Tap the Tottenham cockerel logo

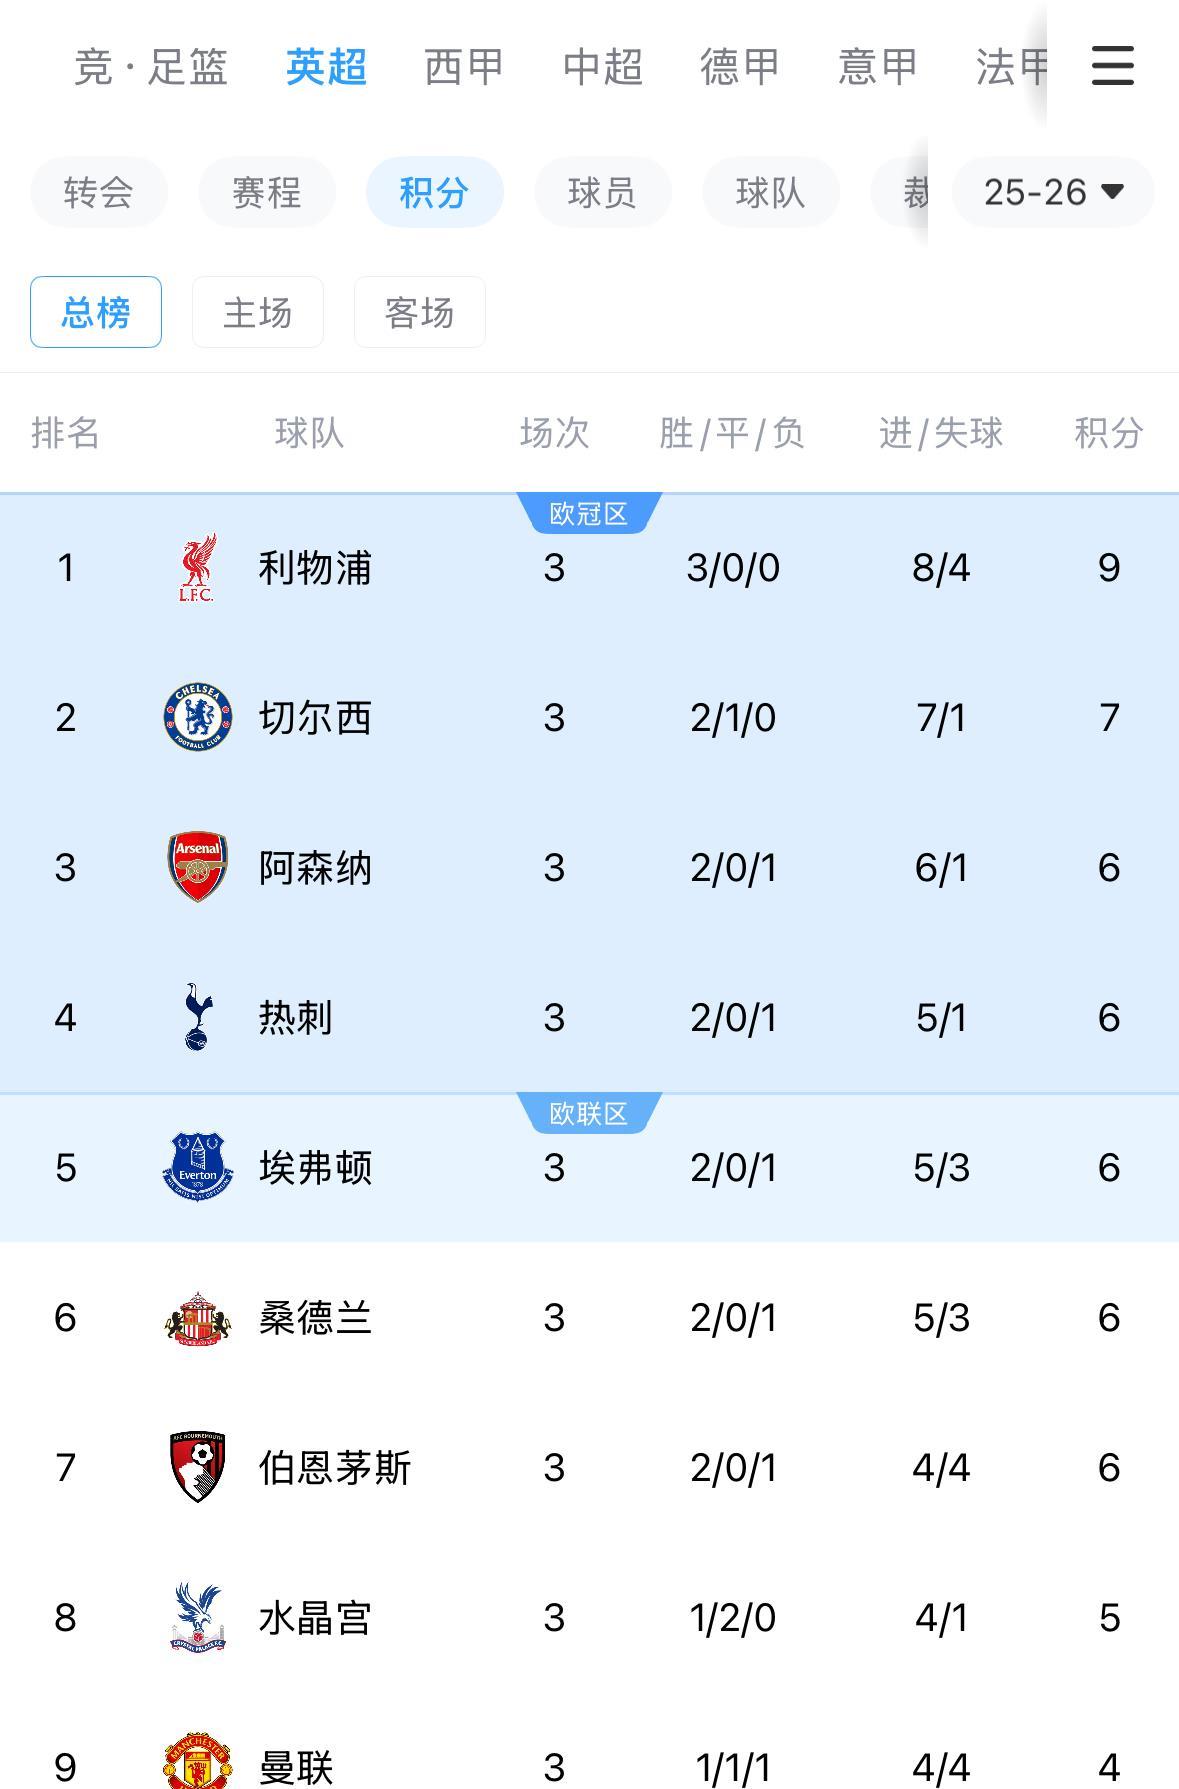point(197,1017)
